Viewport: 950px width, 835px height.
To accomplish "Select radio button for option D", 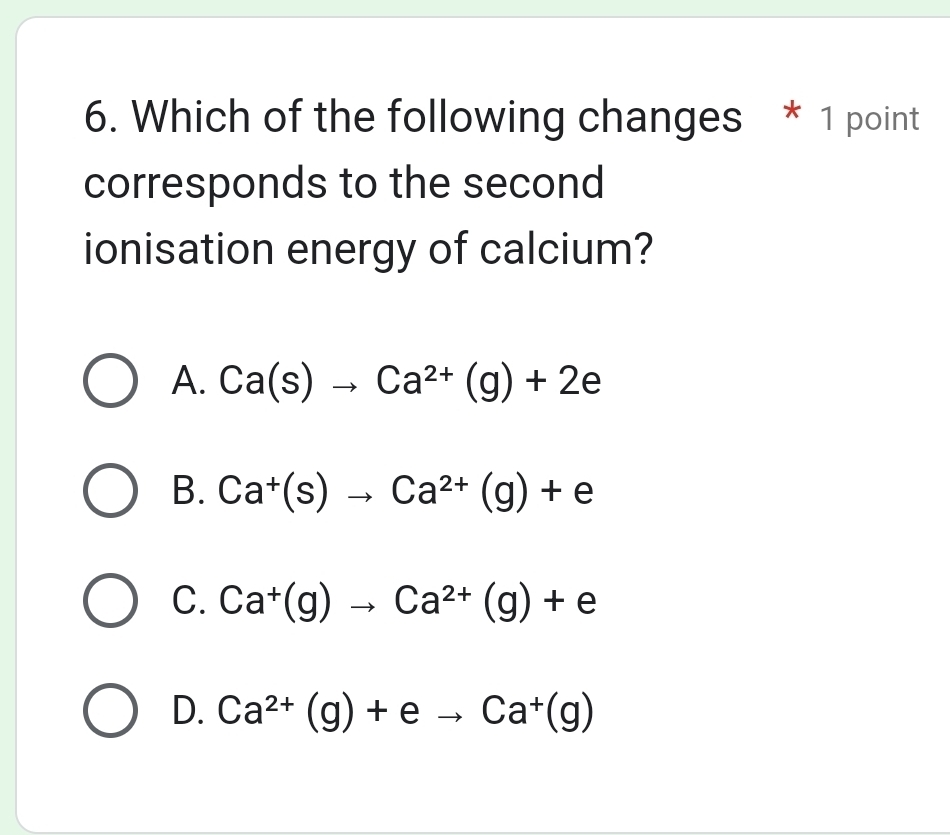I will point(110,713).
